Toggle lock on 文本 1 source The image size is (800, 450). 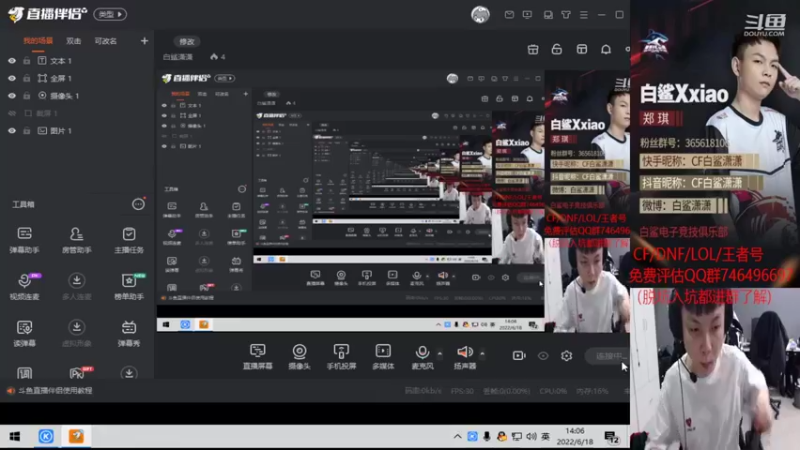point(27,61)
